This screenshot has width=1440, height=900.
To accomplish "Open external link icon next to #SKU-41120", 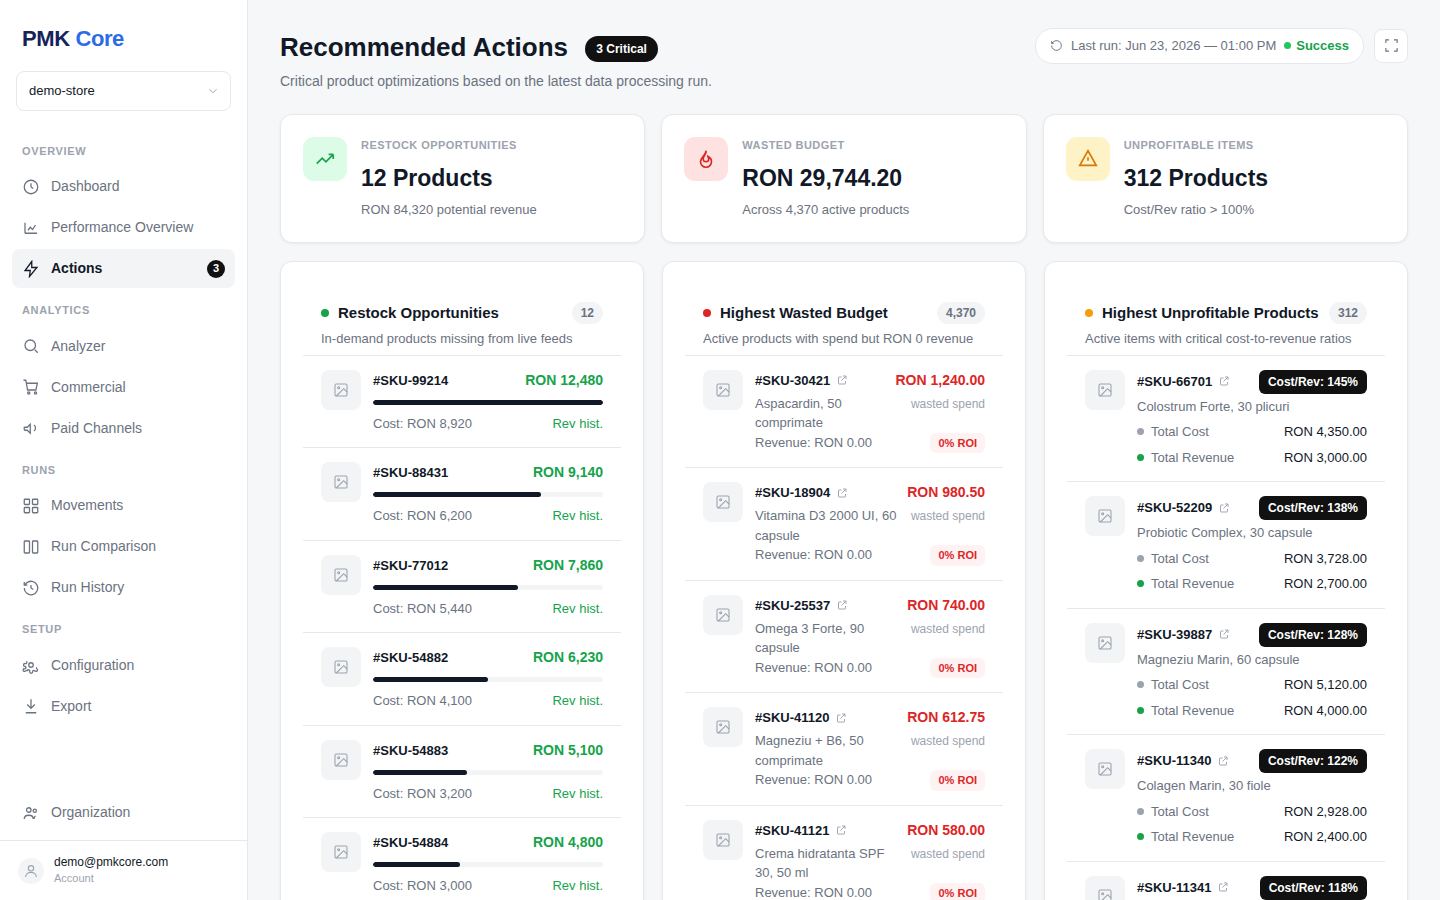I will click(841, 718).
